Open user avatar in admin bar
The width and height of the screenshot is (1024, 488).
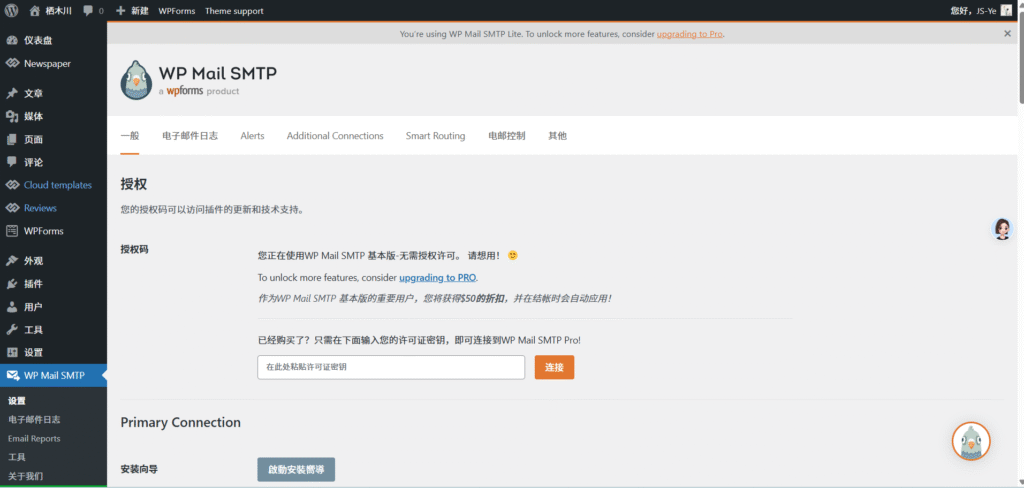point(1006,10)
